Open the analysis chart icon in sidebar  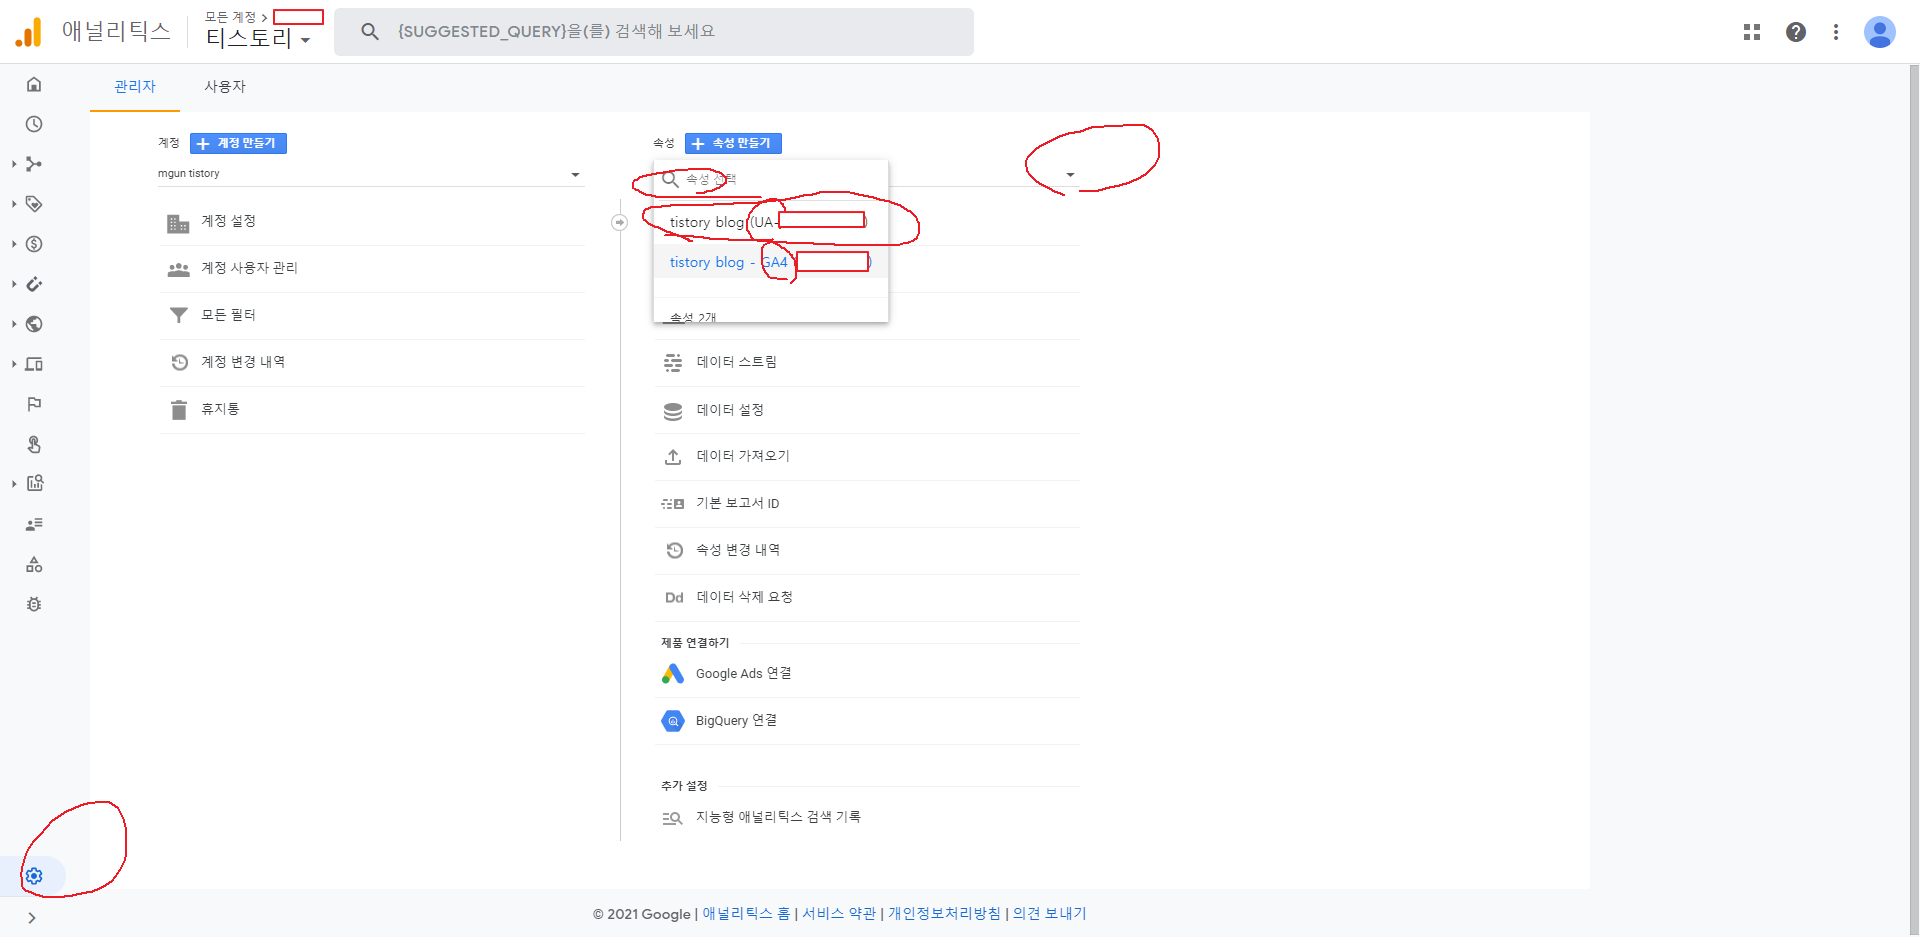click(34, 484)
